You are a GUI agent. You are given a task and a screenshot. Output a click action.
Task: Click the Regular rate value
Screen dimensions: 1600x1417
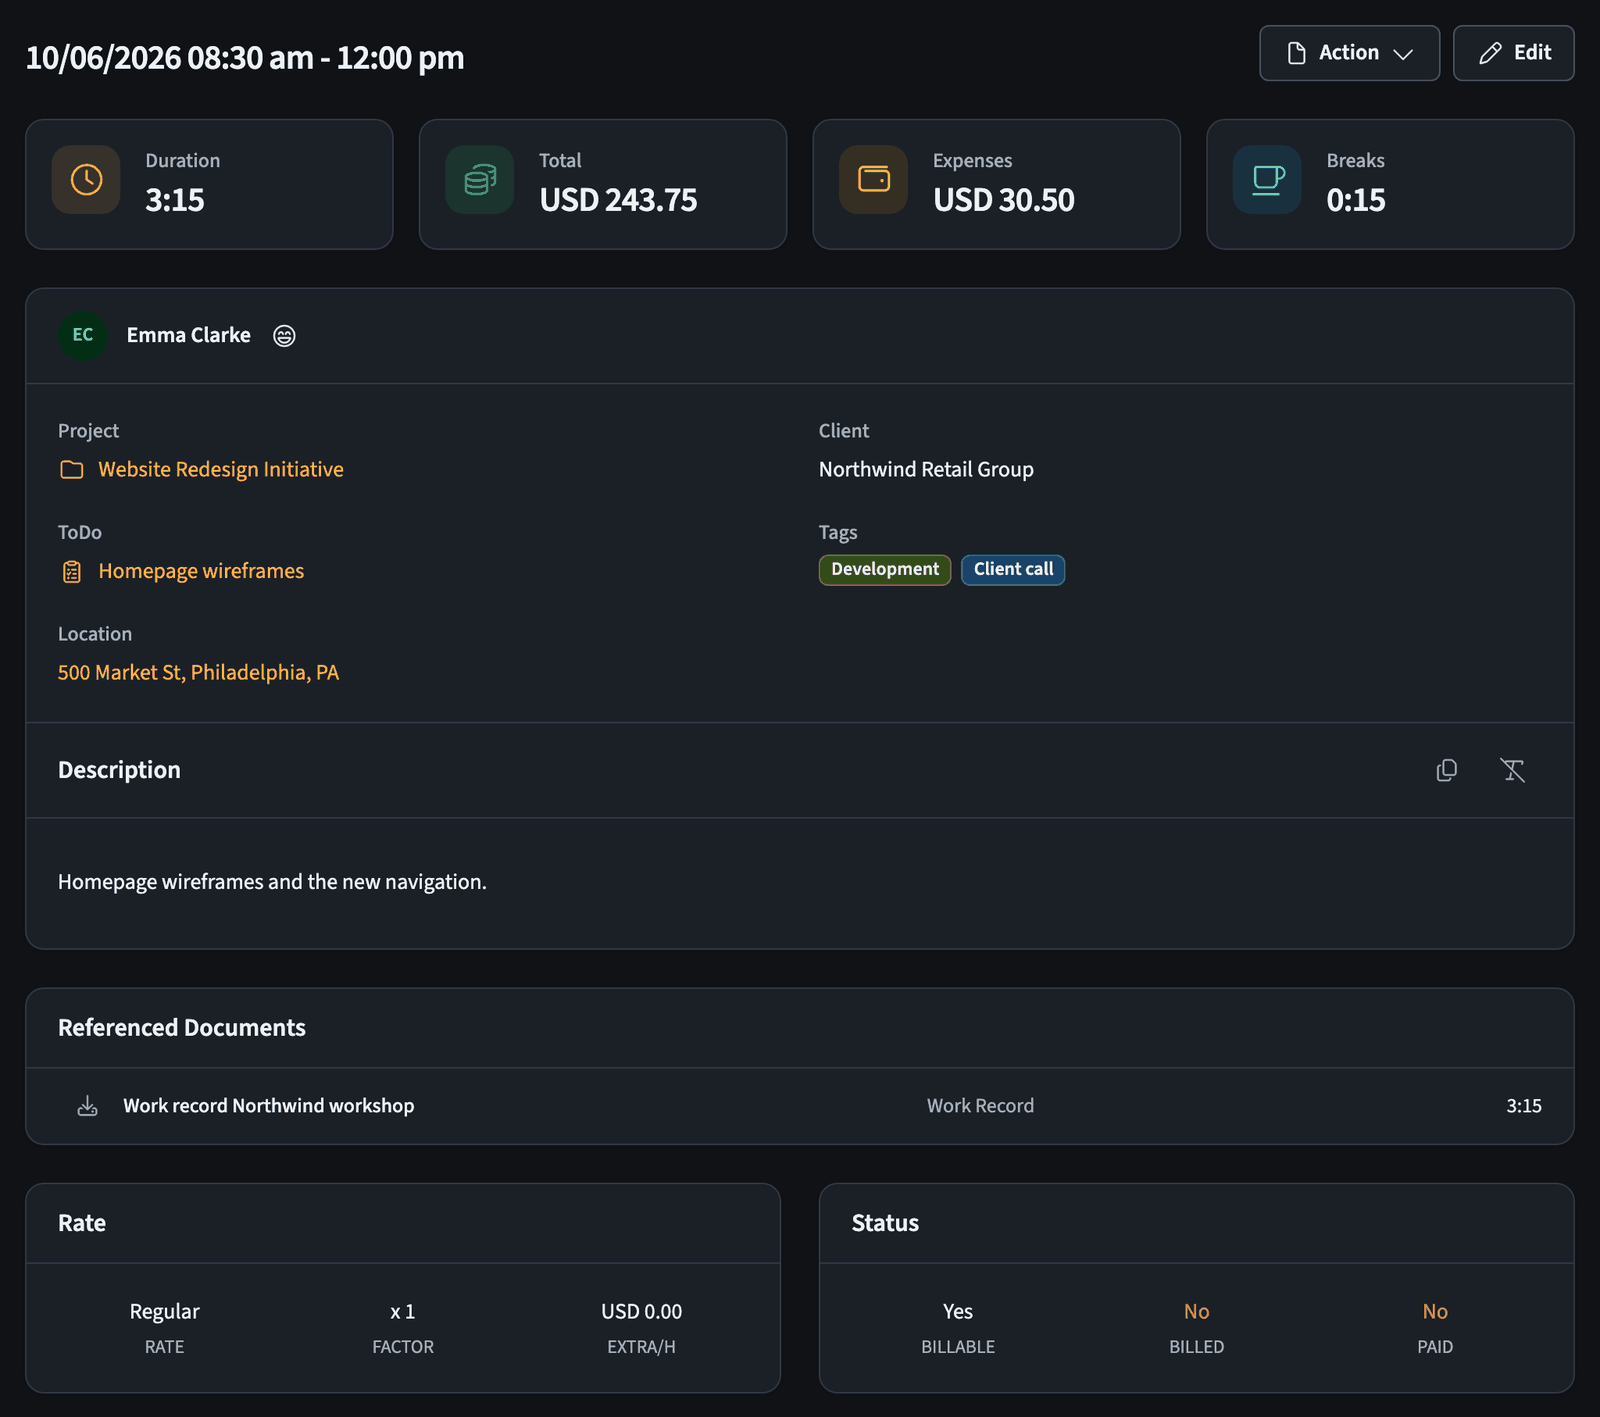tap(164, 1311)
